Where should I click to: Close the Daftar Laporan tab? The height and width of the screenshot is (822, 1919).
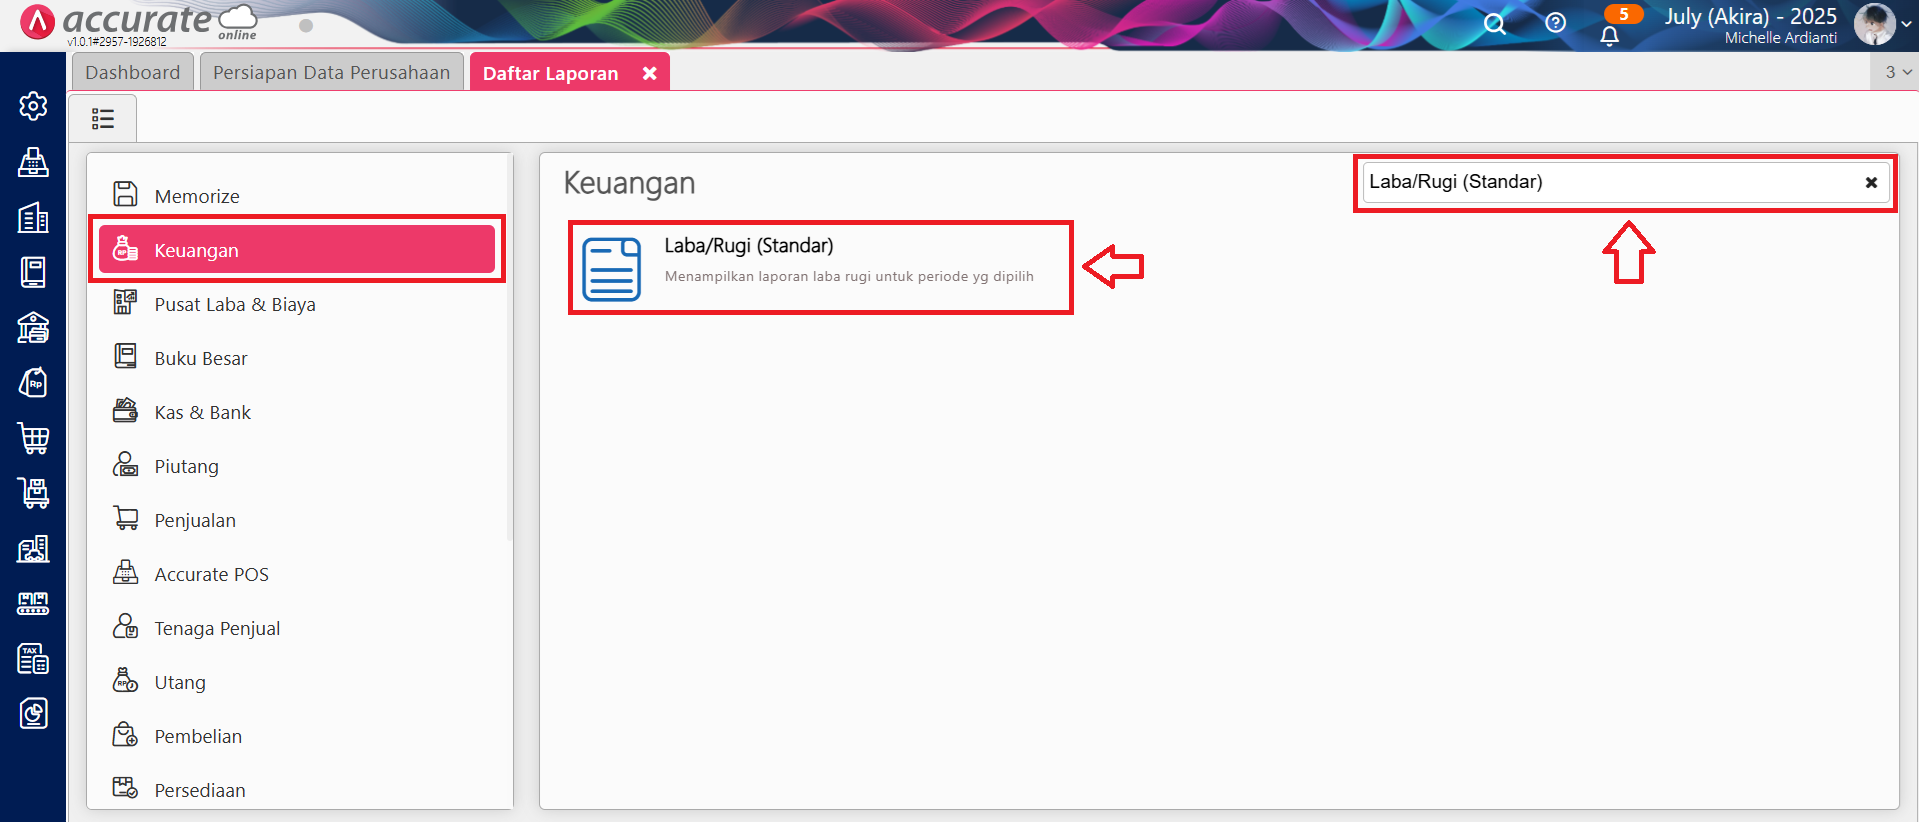pos(649,73)
